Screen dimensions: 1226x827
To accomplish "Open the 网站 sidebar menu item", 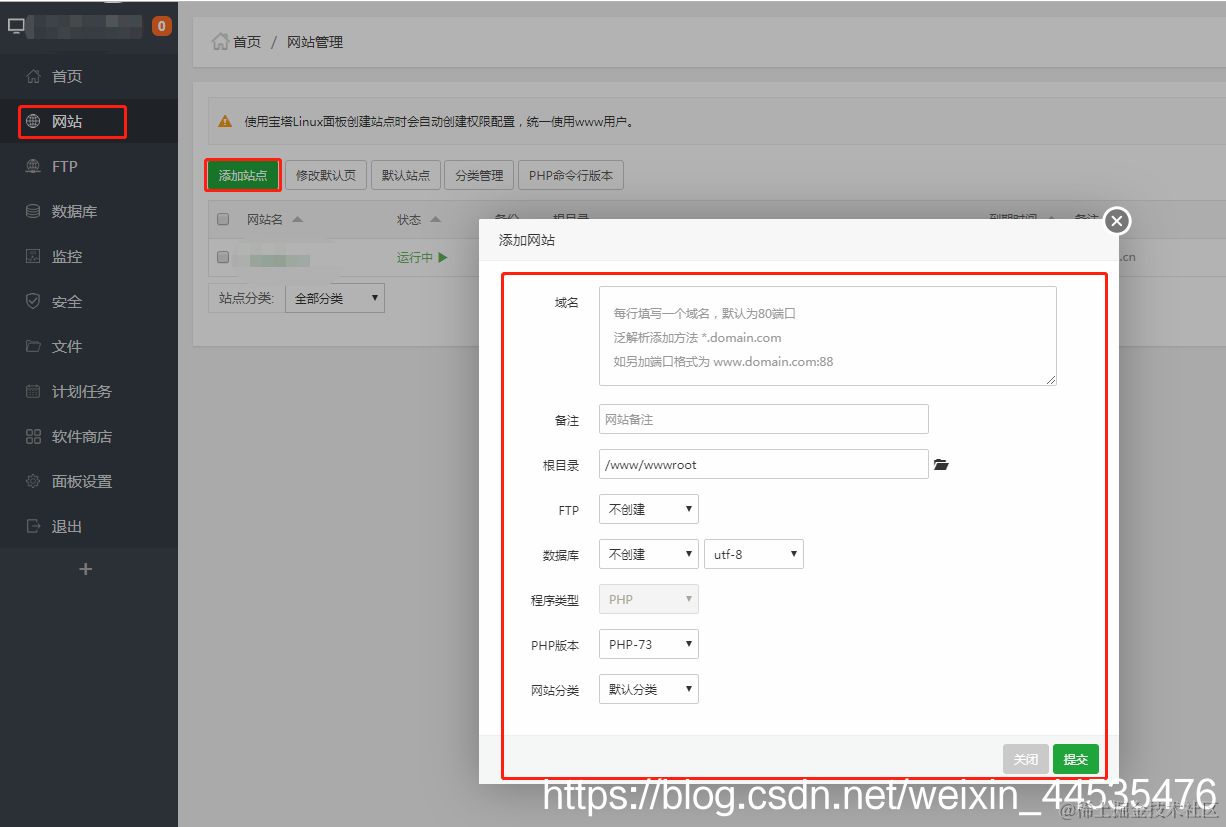I will [89, 121].
